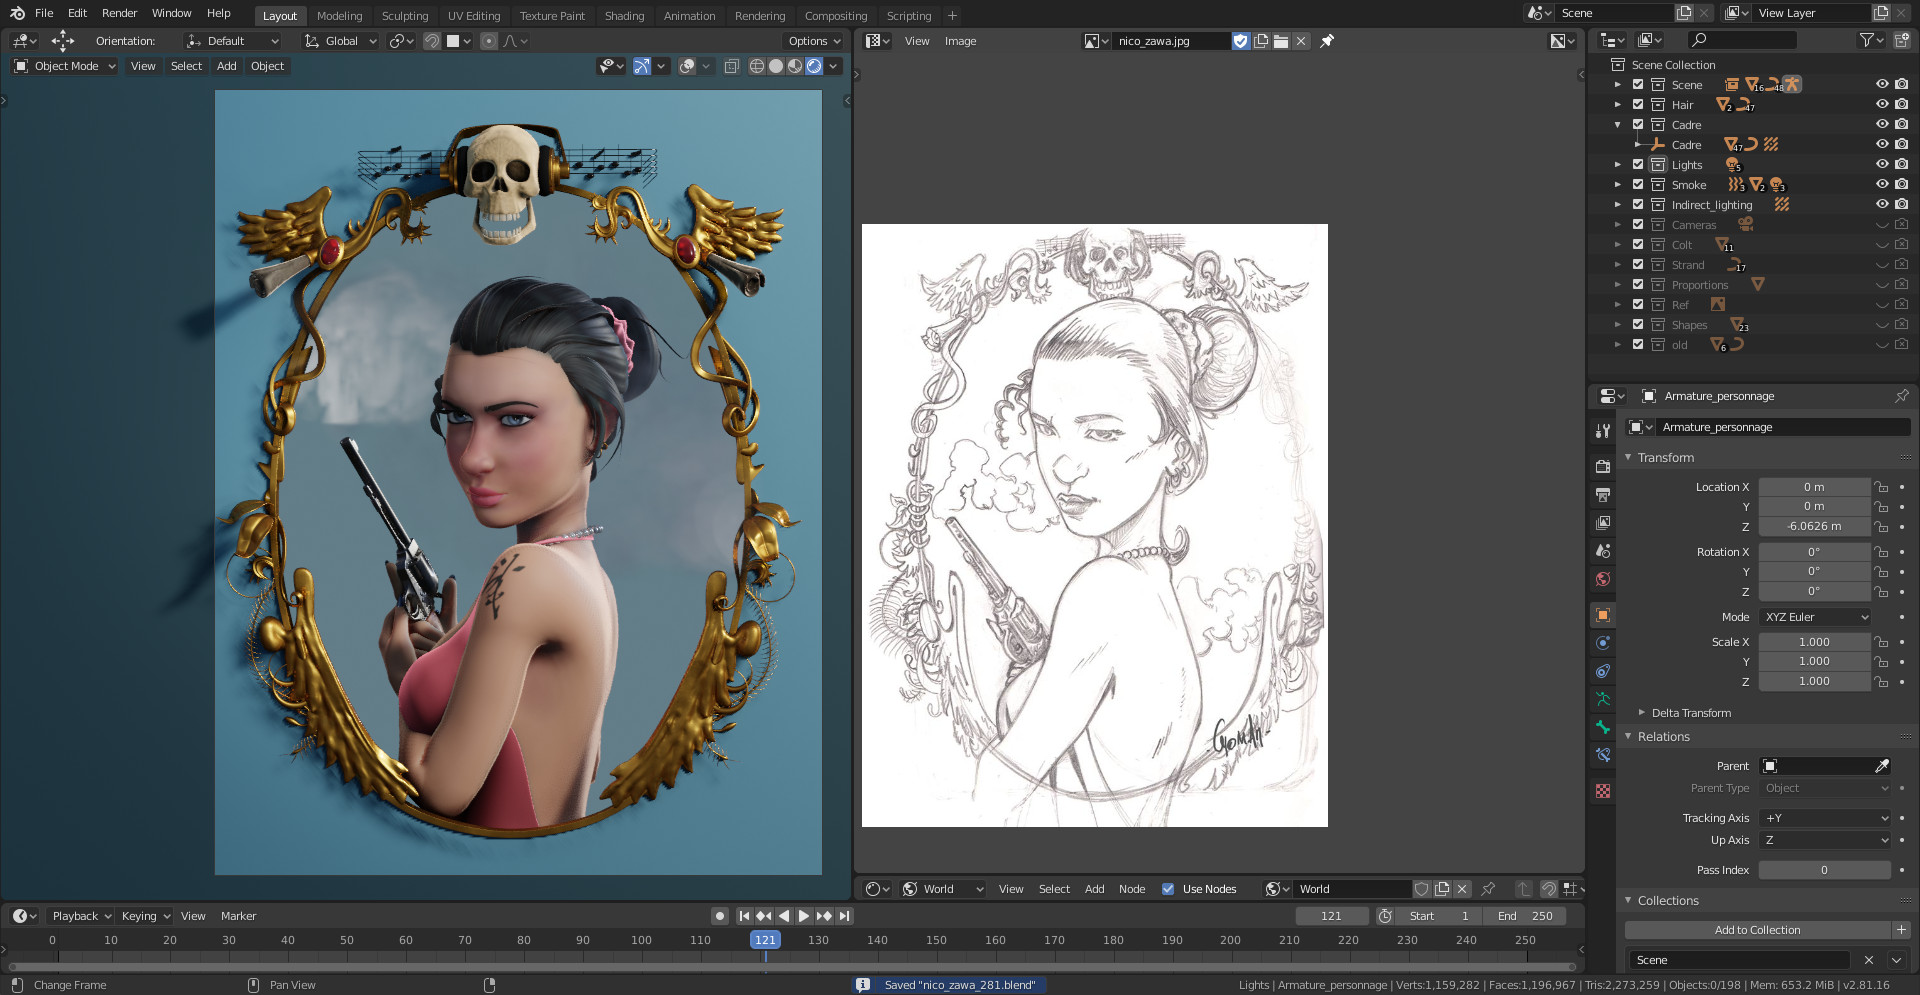Image resolution: width=1920 pixels, height=995 pixels.
Task: Open the Tracking Axis +Y dropdown
Action: [1825, 818]
